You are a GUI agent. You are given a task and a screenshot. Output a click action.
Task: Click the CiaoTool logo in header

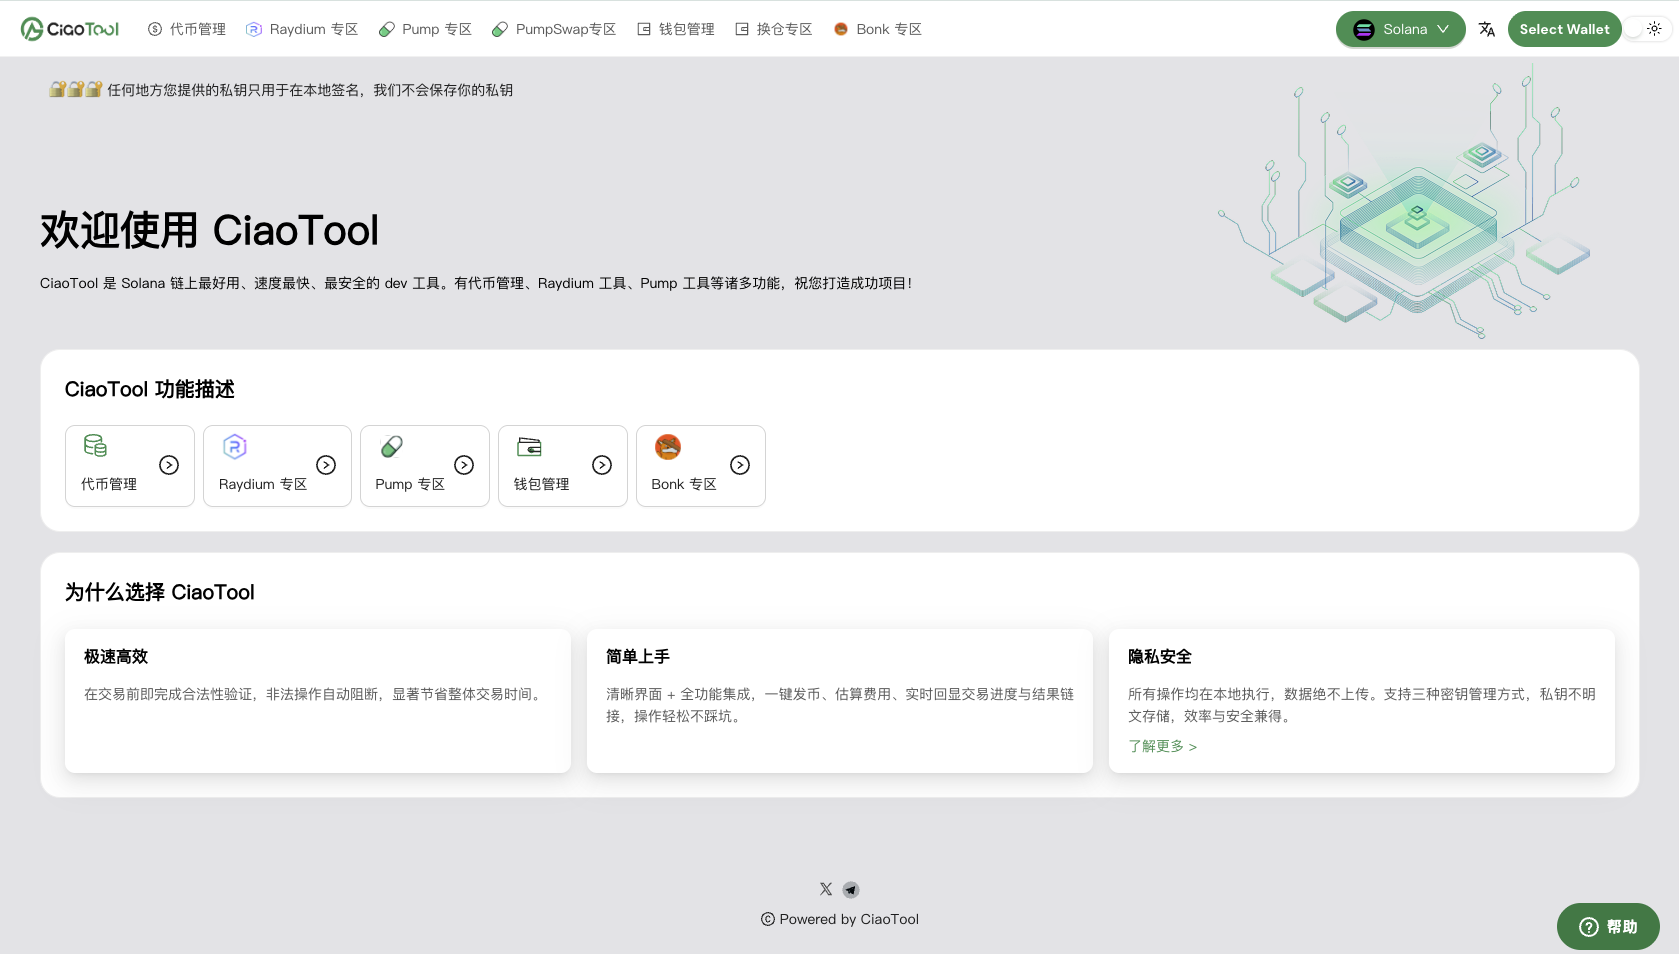(70, 29)
